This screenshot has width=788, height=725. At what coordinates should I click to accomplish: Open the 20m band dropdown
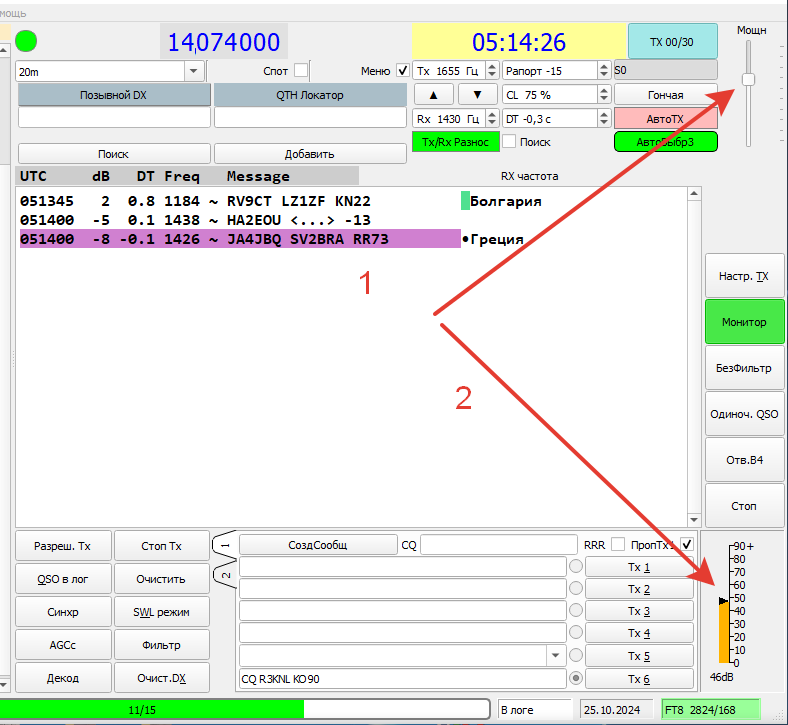194,71
